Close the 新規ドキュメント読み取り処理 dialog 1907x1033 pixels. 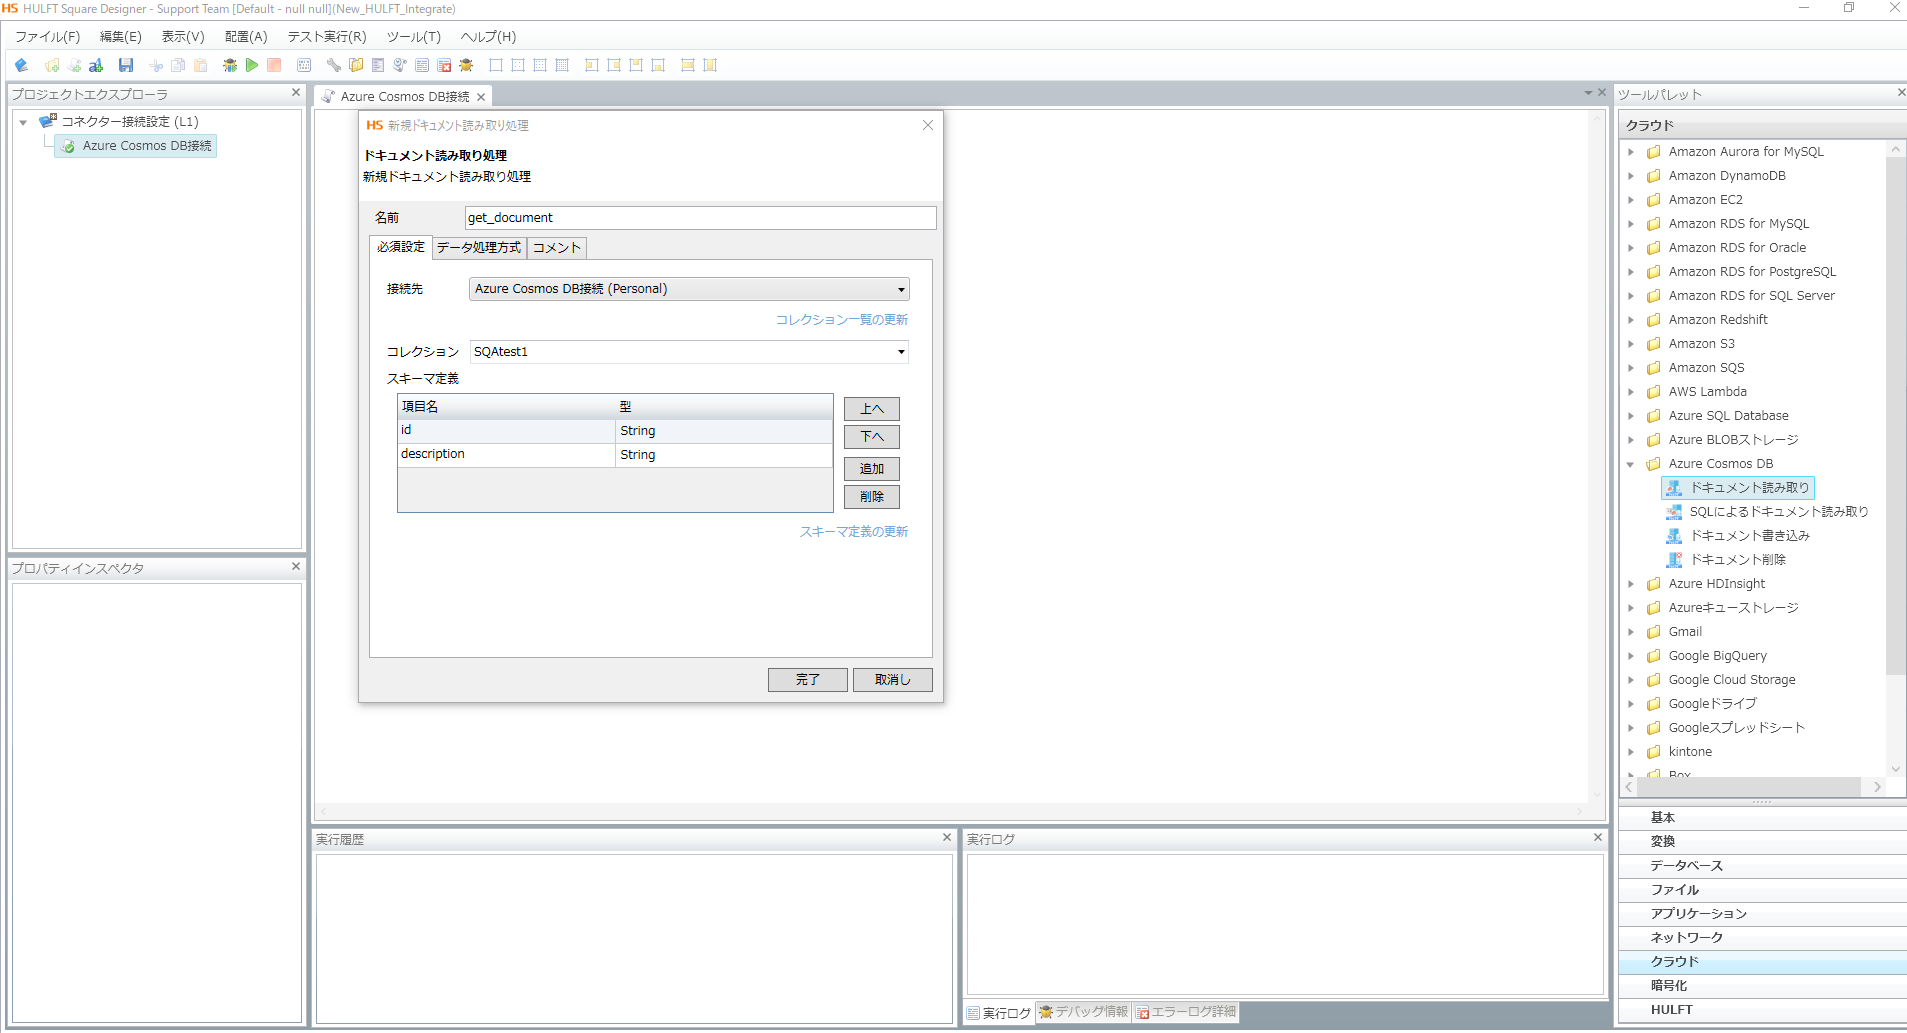point(928,125)
